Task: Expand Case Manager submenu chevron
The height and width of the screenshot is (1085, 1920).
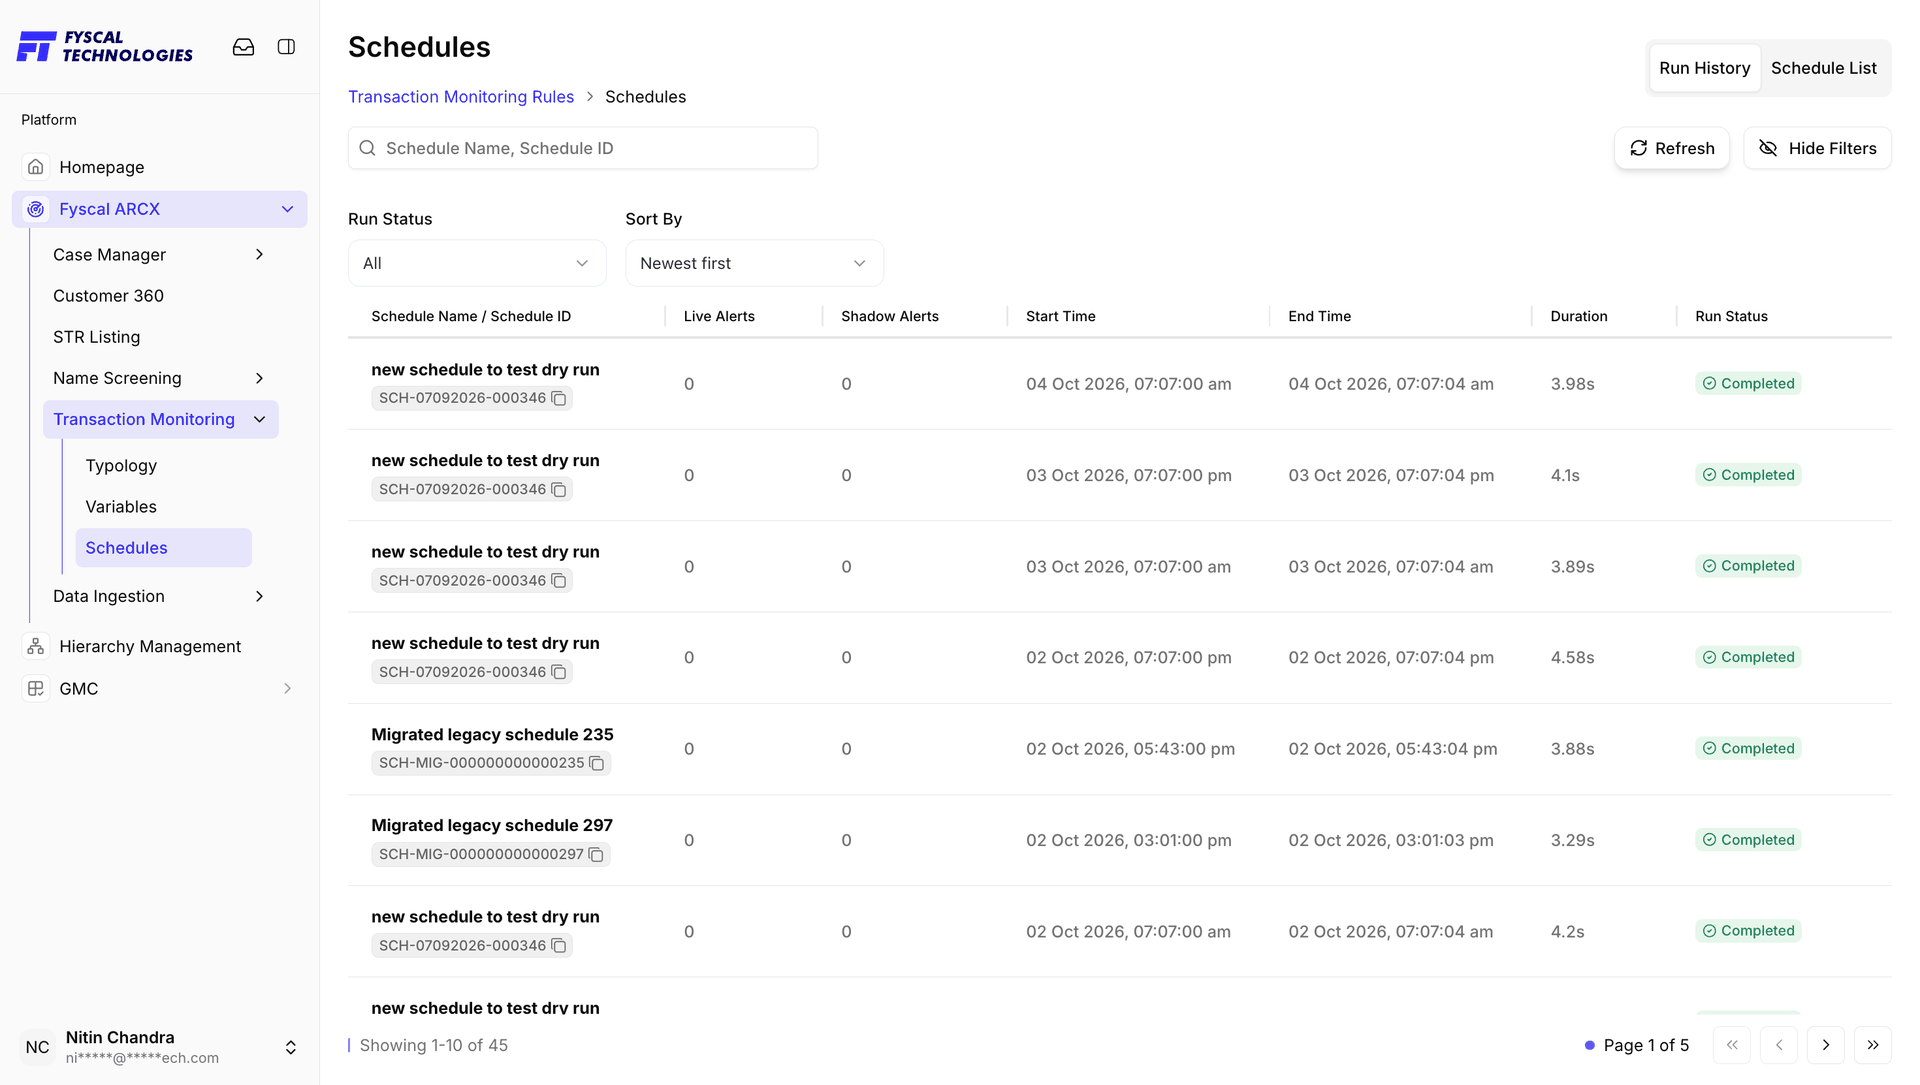Action: click(x=260, y=255)
